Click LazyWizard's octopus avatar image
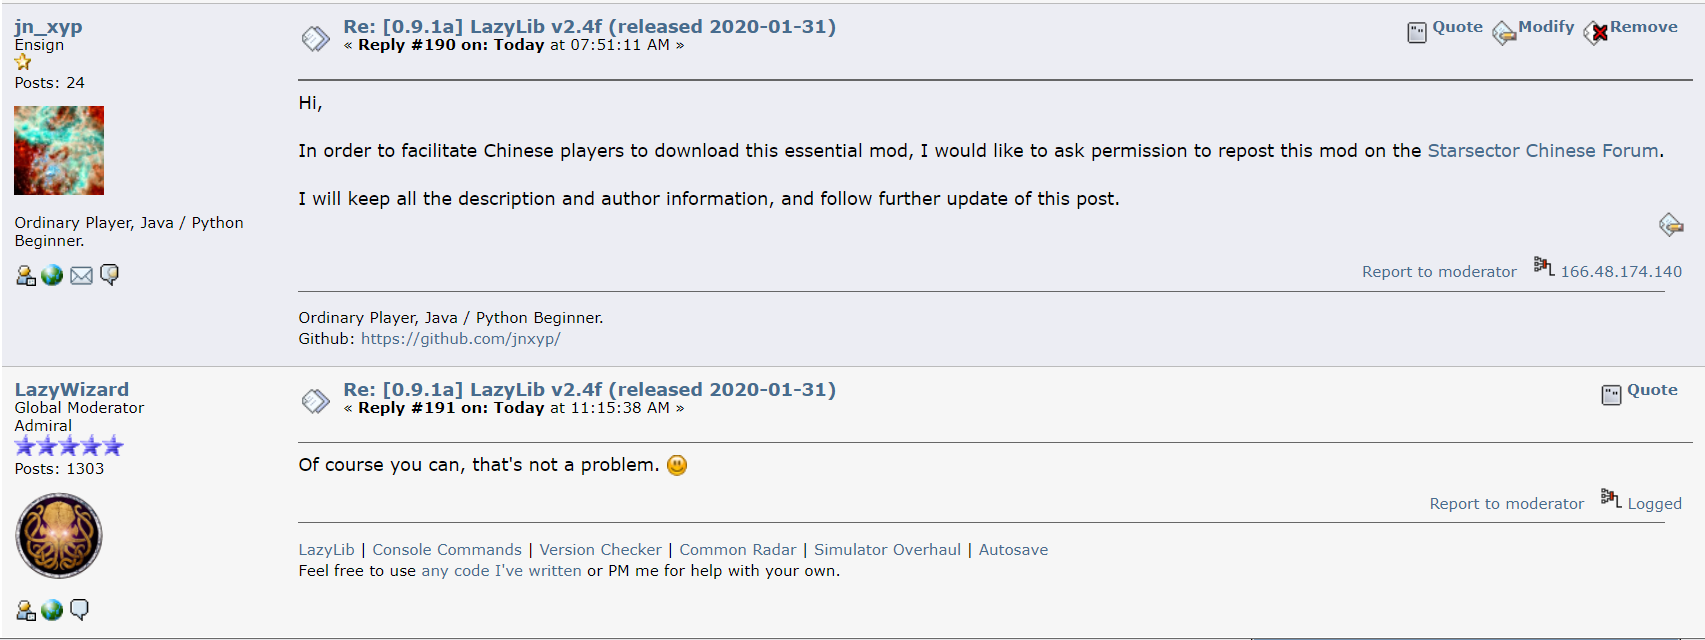1705x640 pixels. (59, 536)
